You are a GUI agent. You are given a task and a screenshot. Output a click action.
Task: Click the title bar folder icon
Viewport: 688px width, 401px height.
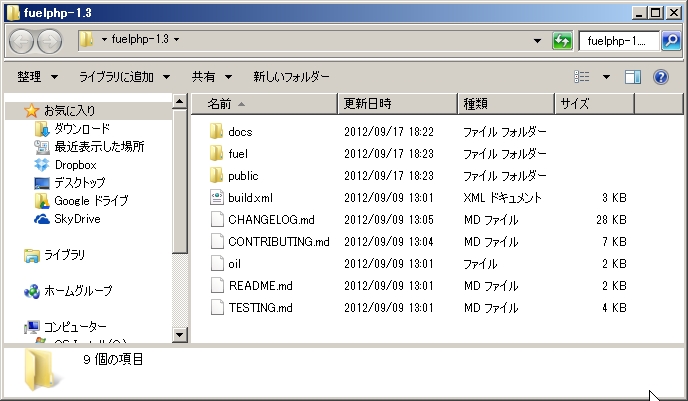tap(13, 13)
